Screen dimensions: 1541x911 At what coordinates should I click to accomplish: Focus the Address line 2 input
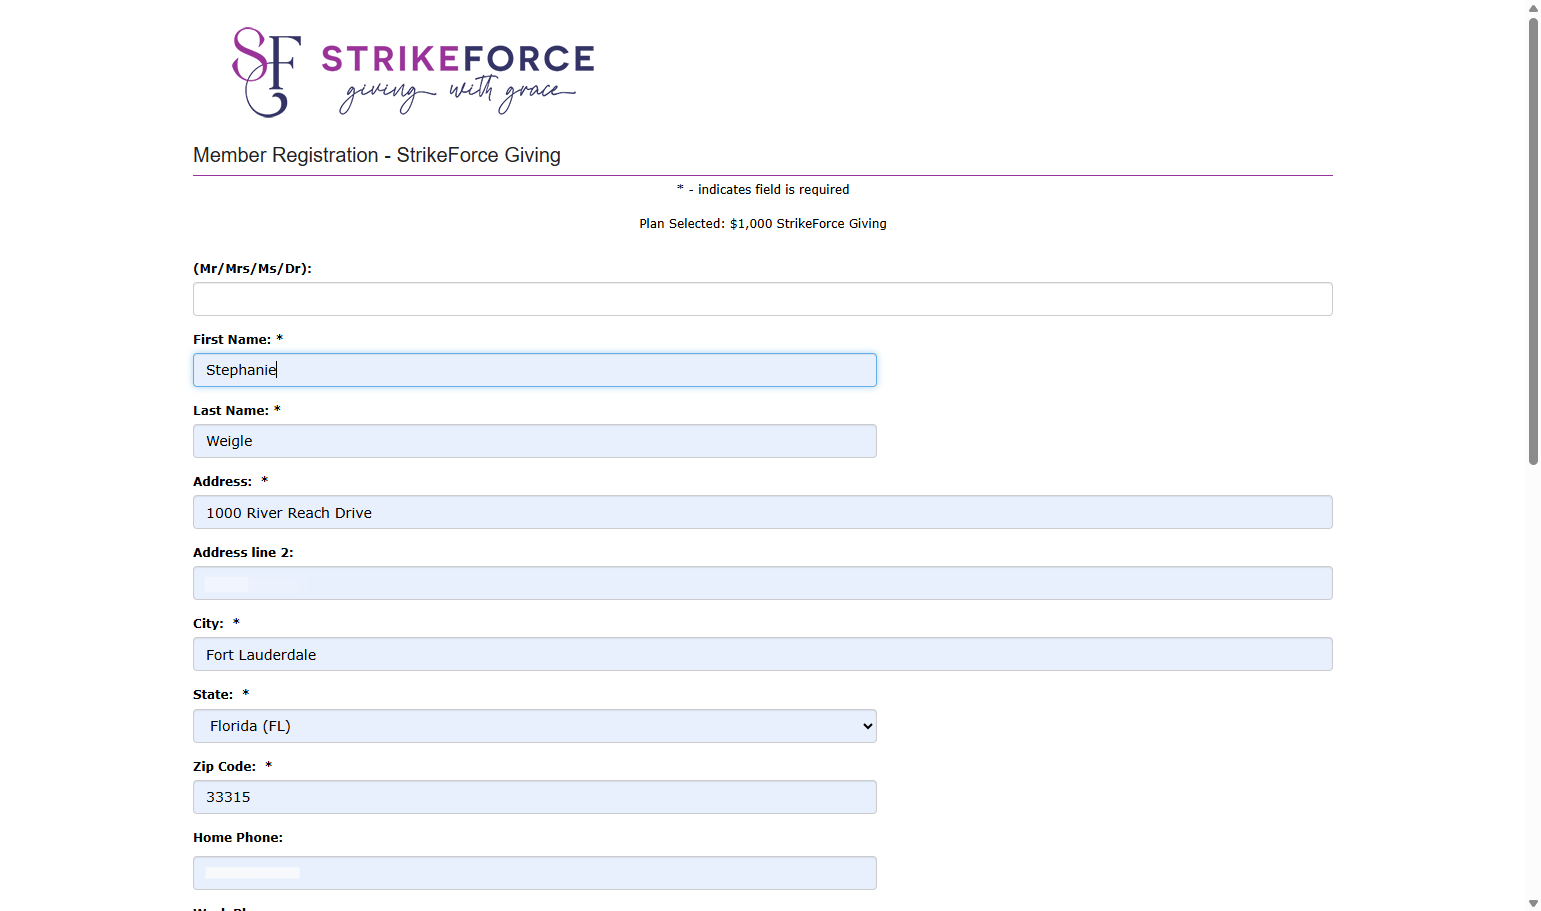tap(762, 583)
